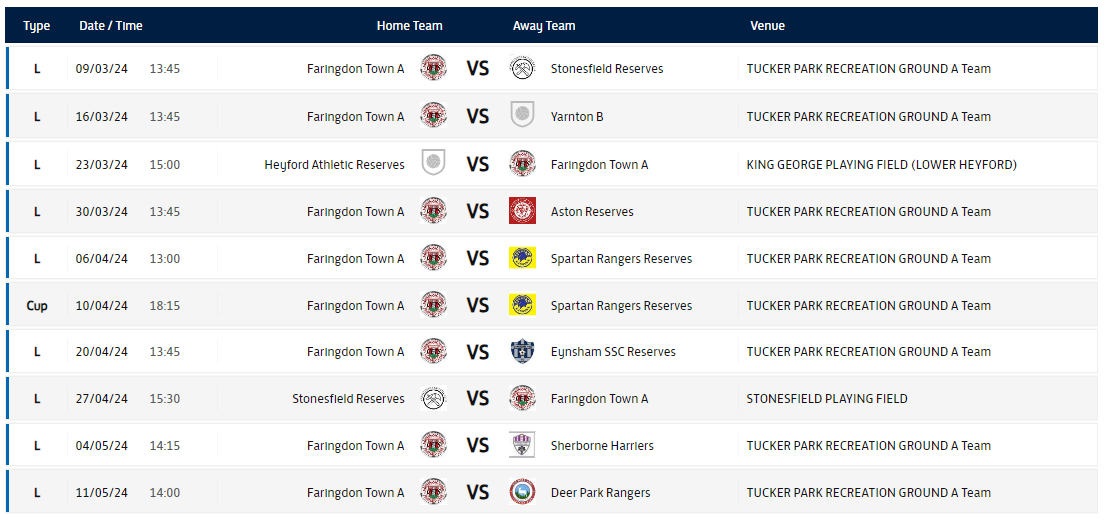Open STONESFIELD PLAYING FIELD venue link
The image size is (1107, 521).
tap(827, 398)
